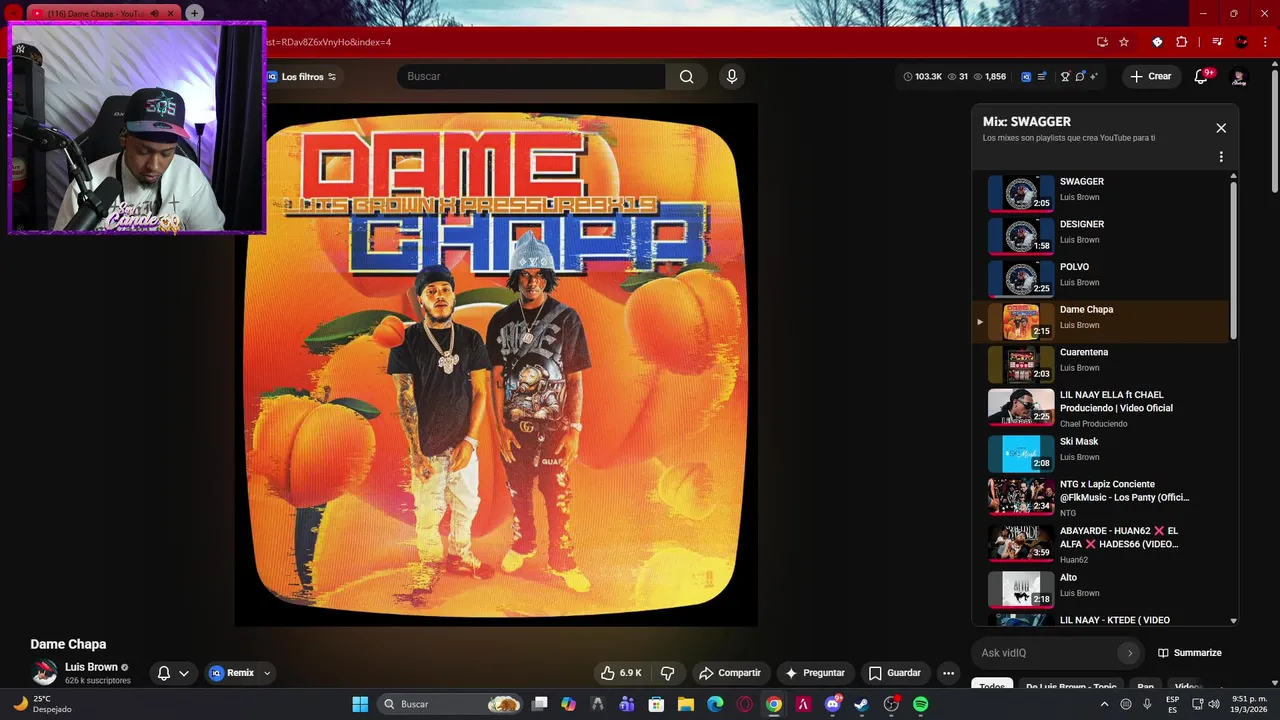Open the notifications bell with 9+ badge

click(x=1202, y=77)
